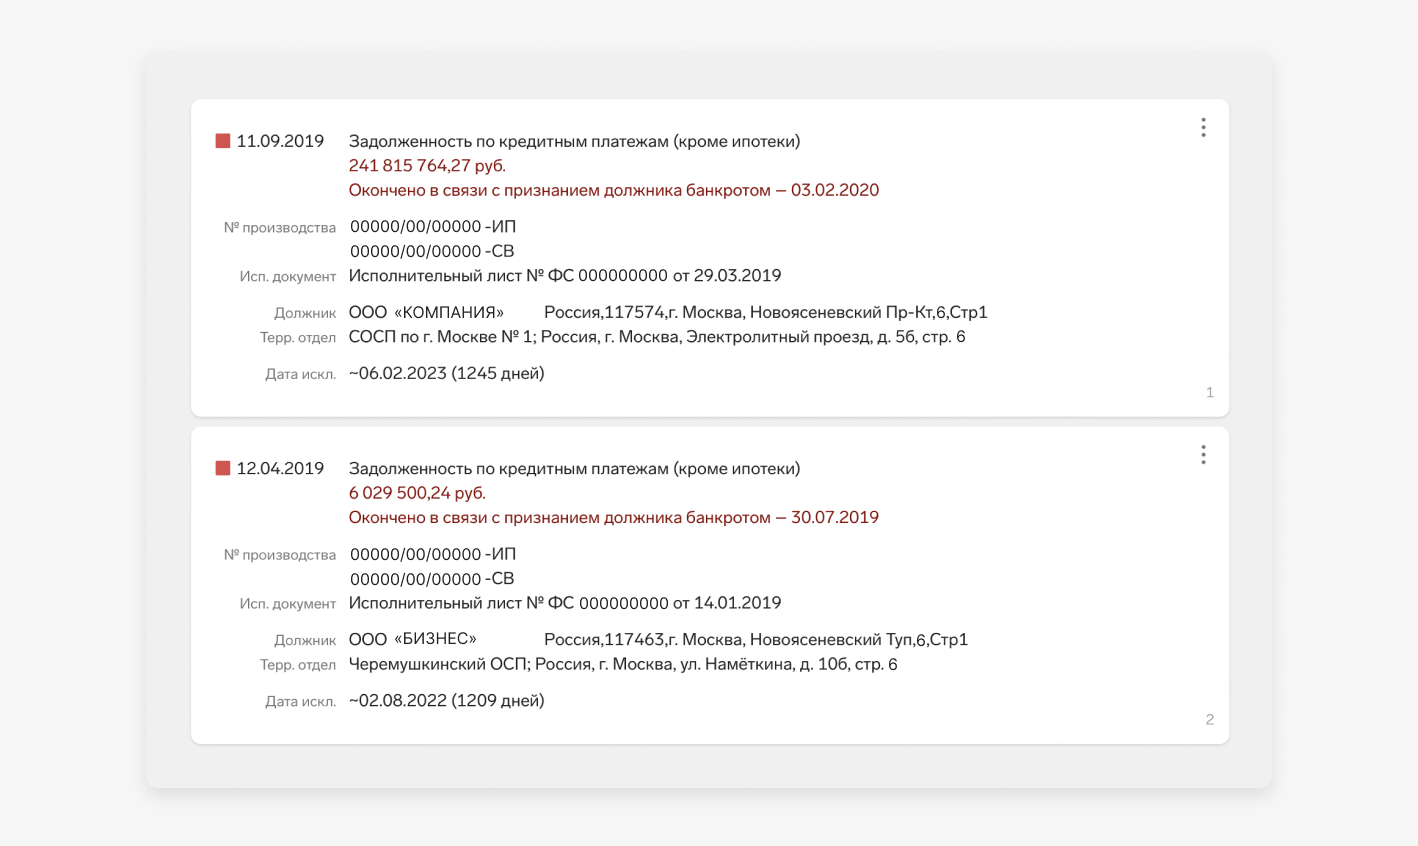Viewport: 1418px width, 846px height.
Task: Click bankruptcy status dated 03.02.2020
Action: pos(613,190)
